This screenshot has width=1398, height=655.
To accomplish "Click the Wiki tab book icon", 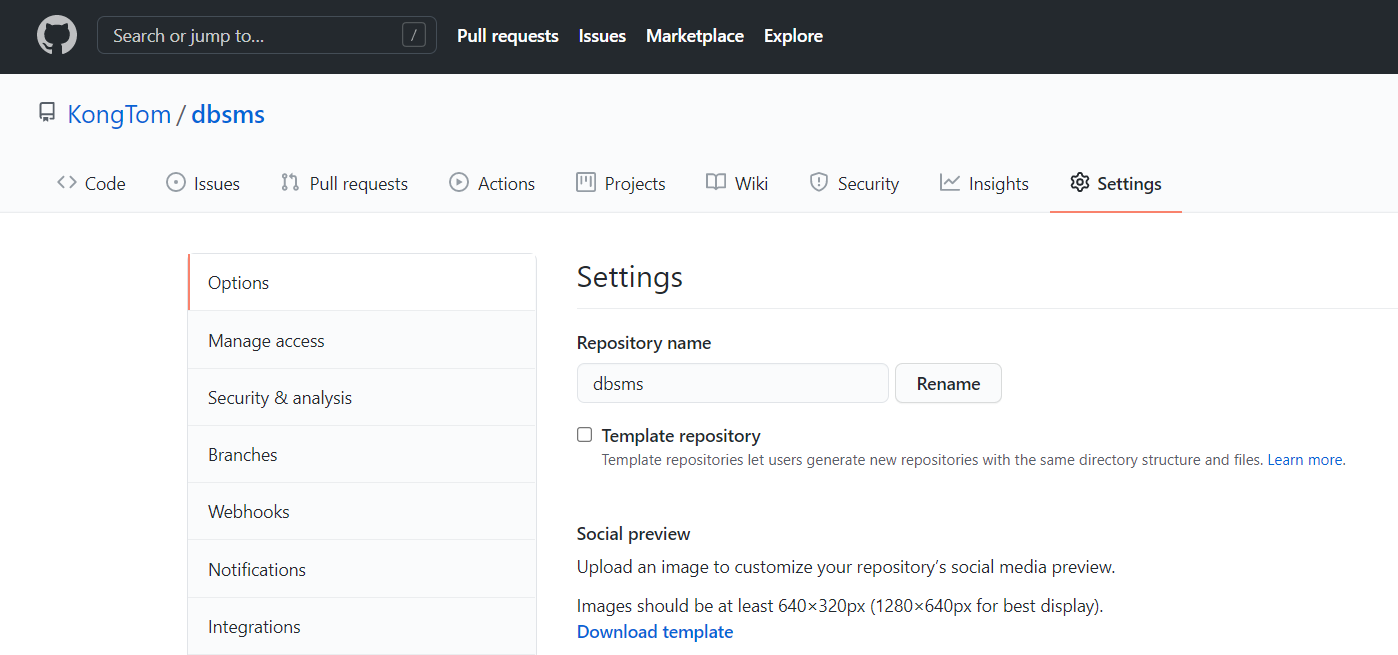I will [716, 182].
